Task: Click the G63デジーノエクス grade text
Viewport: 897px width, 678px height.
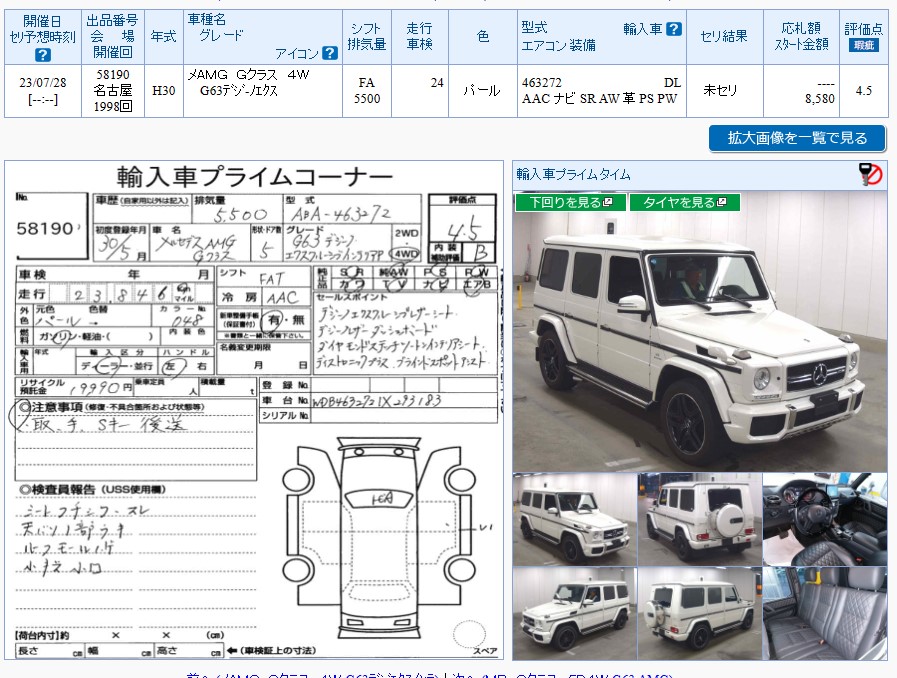Action: [x=239, y=90]
